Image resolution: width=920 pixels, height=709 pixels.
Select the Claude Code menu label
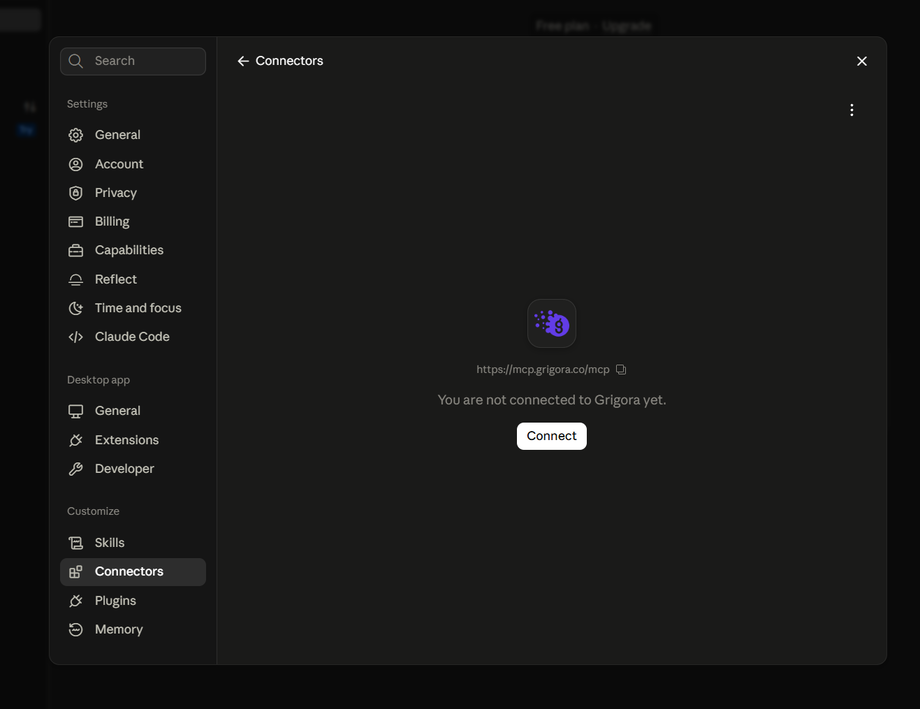tap(132, 337)
